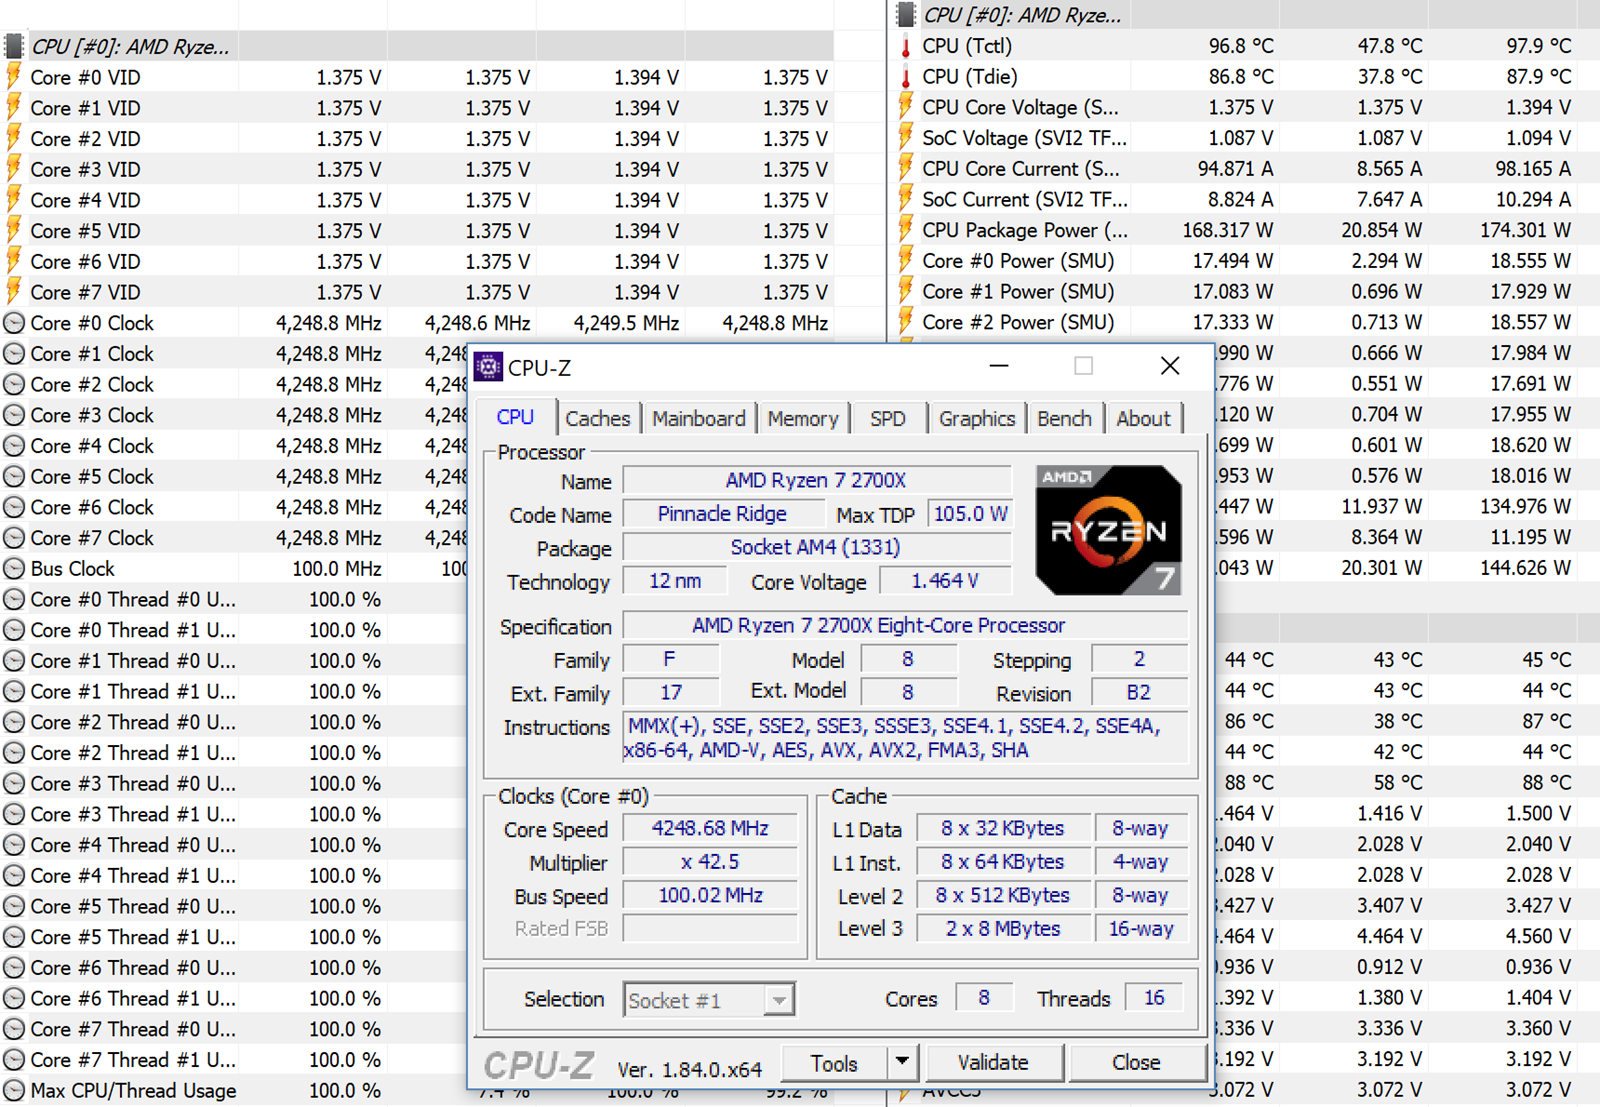
Task: Click the thermometer icon beside CPU (Tctl)
Action: tap(906, 46)
